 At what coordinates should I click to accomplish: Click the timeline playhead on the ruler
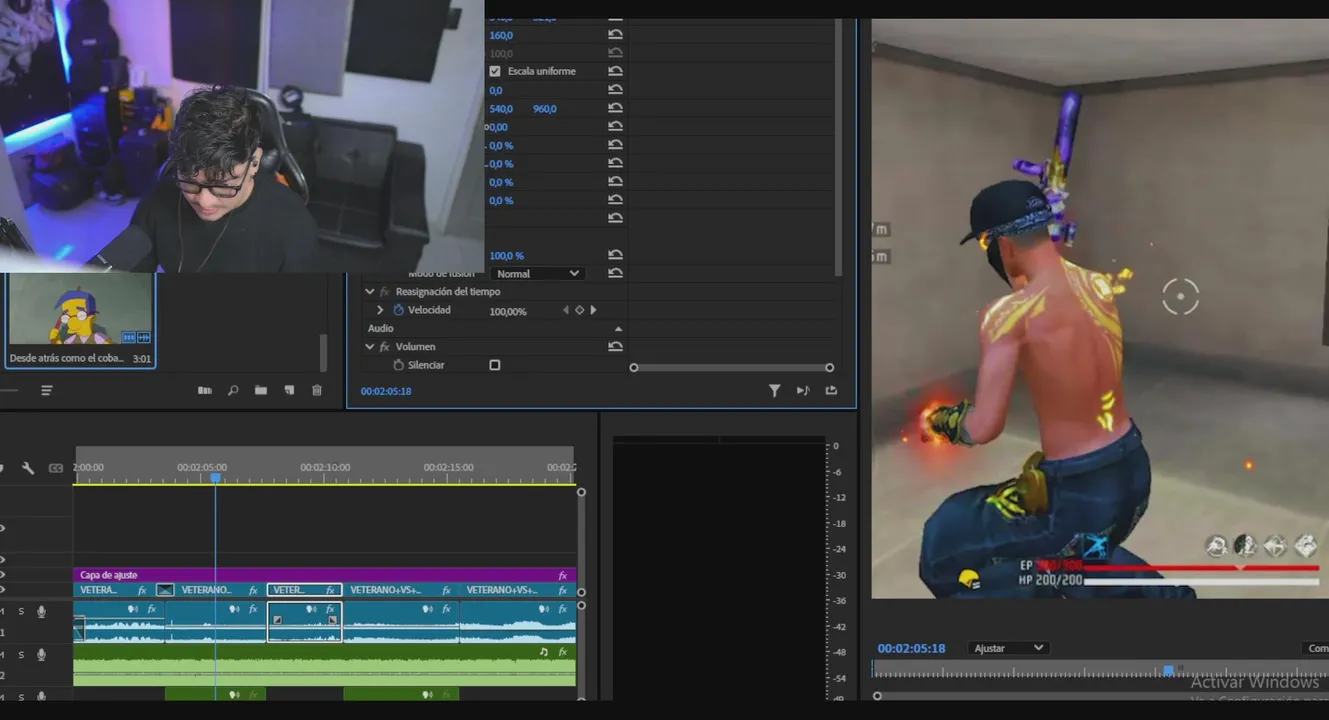(x=215, y=478)
